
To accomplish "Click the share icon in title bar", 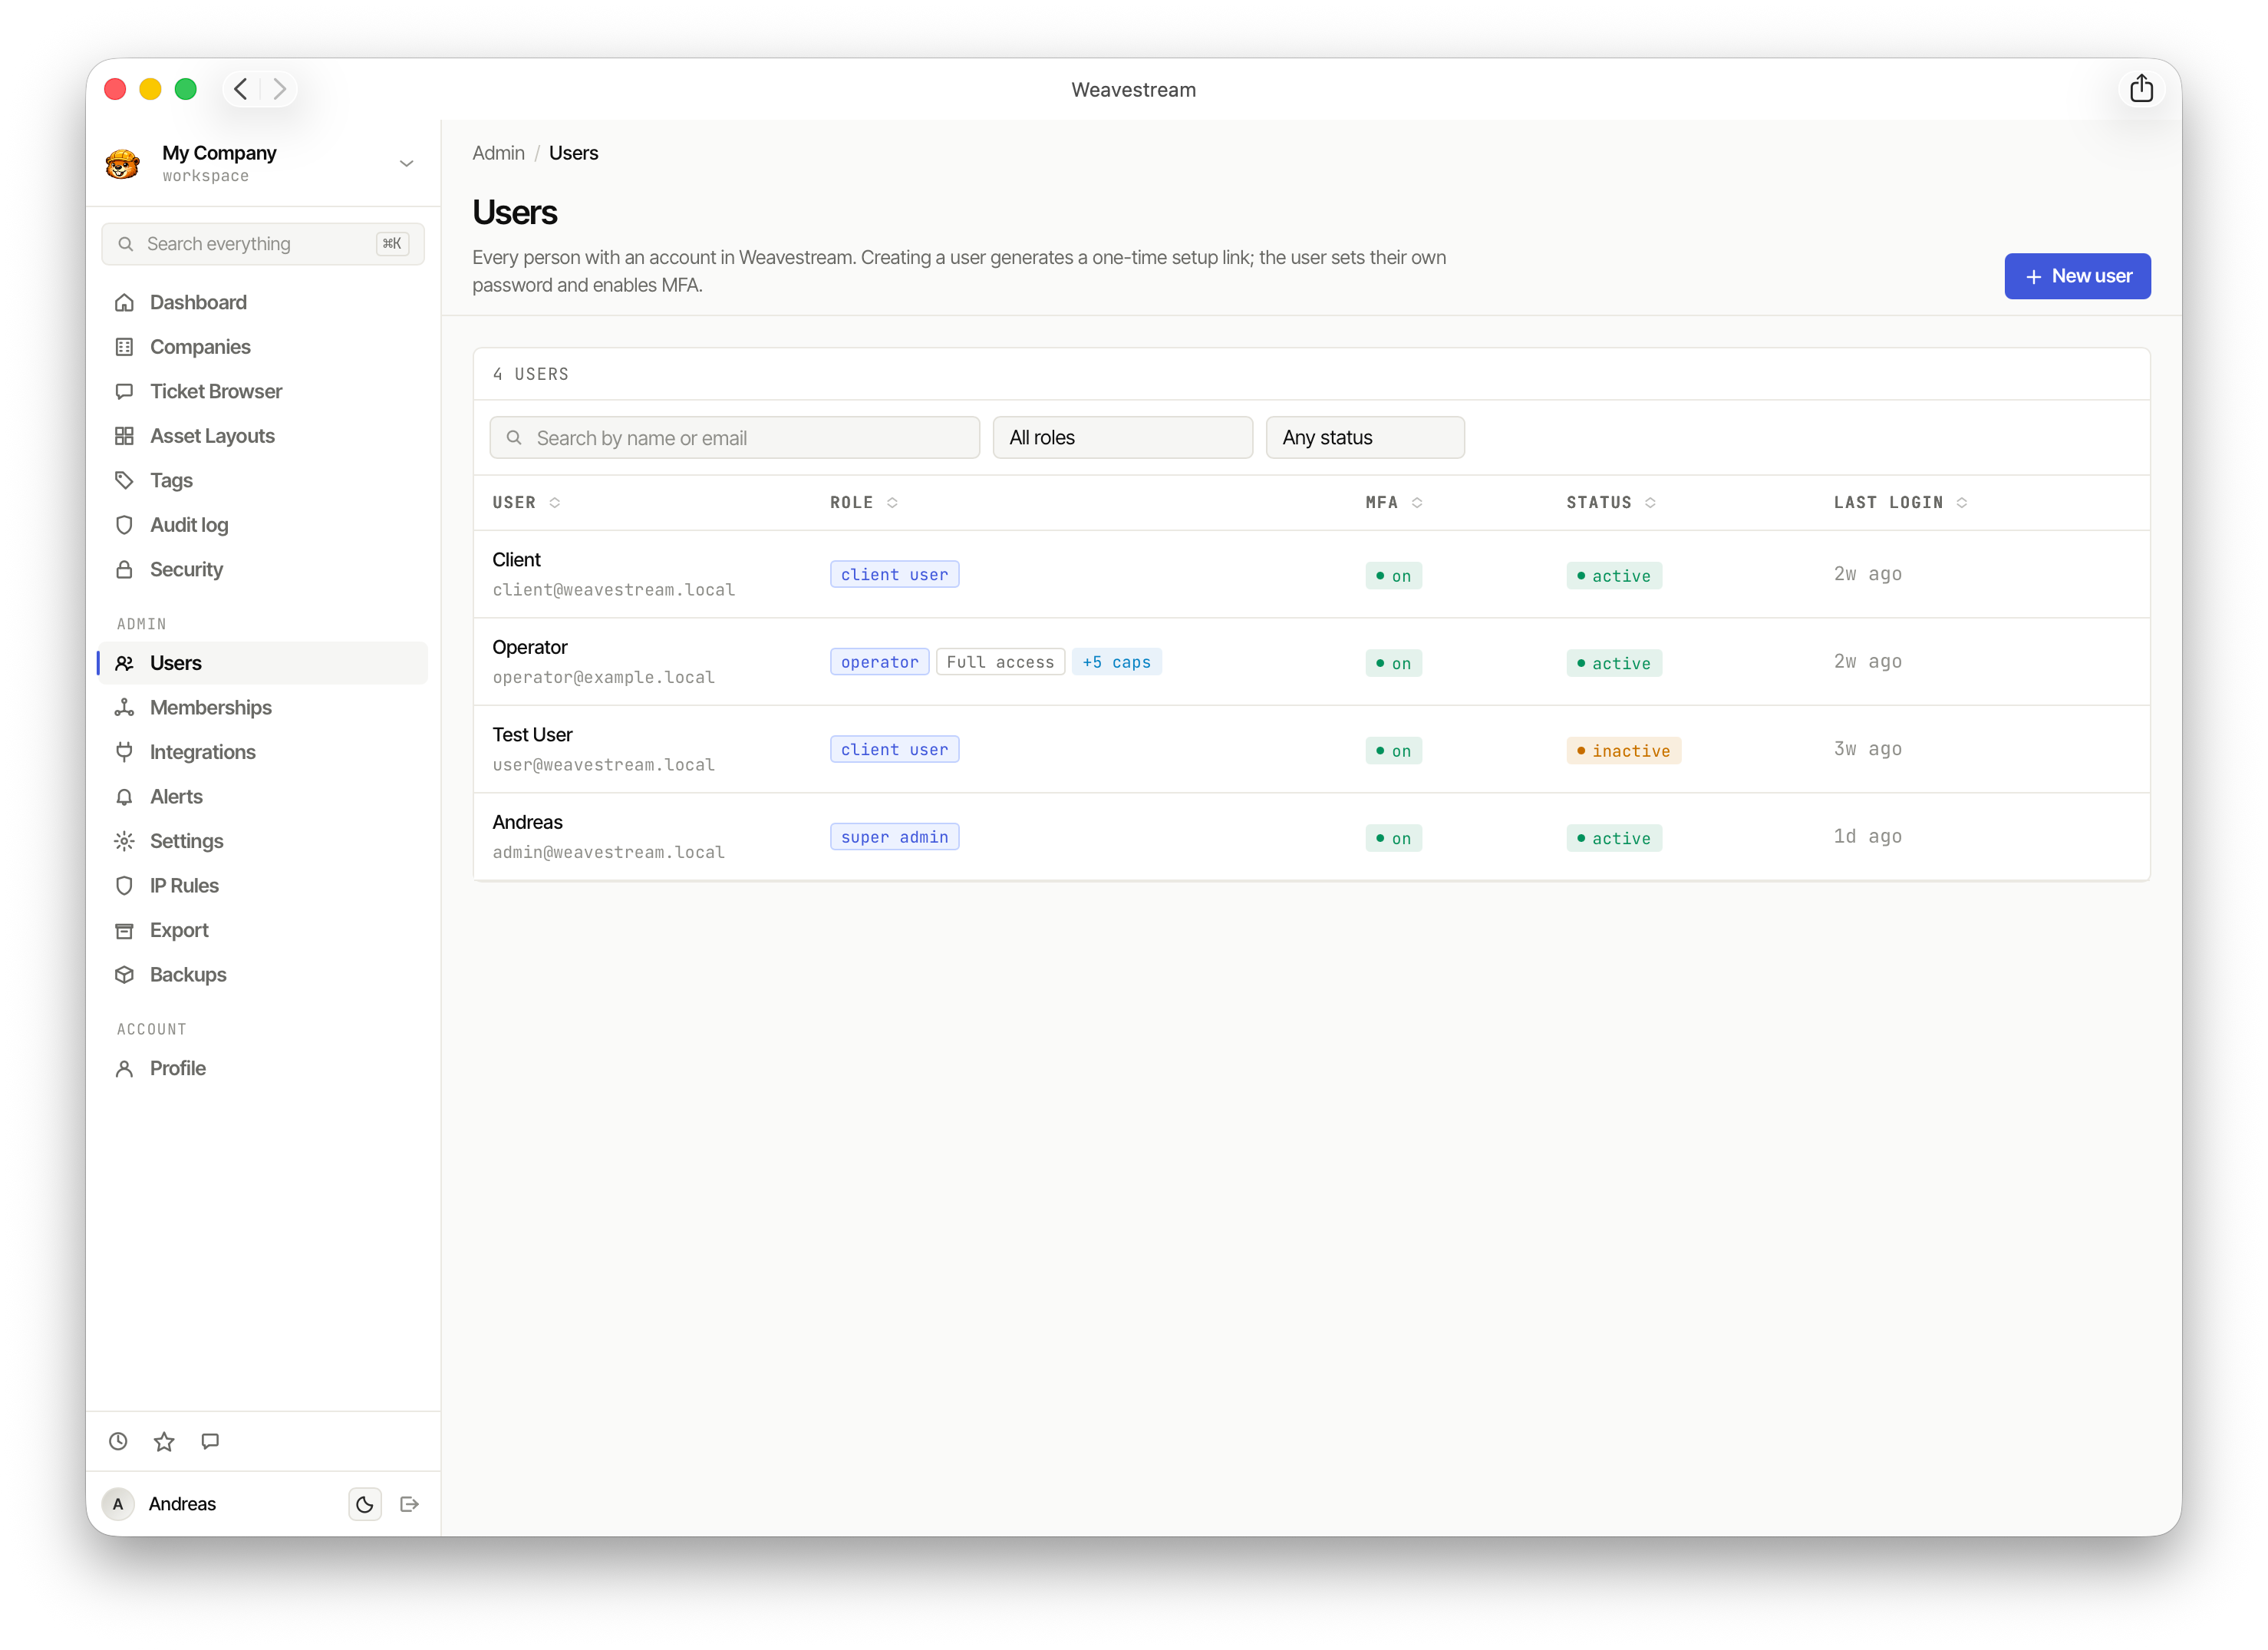I will (x=2141, y=89).
